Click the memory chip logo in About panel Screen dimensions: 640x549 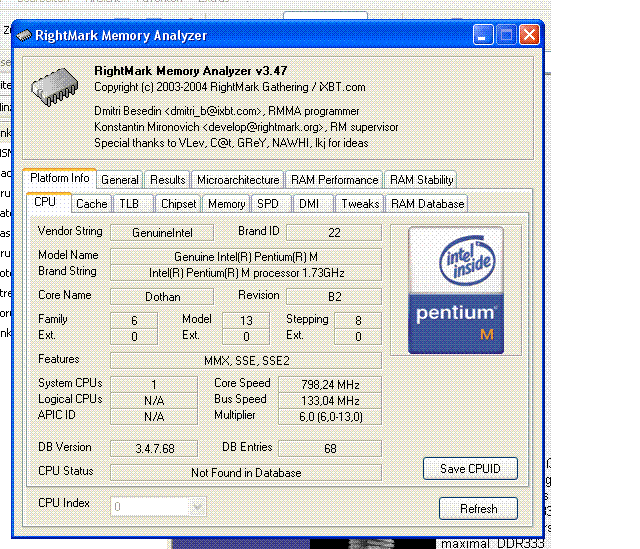(54, 87)
